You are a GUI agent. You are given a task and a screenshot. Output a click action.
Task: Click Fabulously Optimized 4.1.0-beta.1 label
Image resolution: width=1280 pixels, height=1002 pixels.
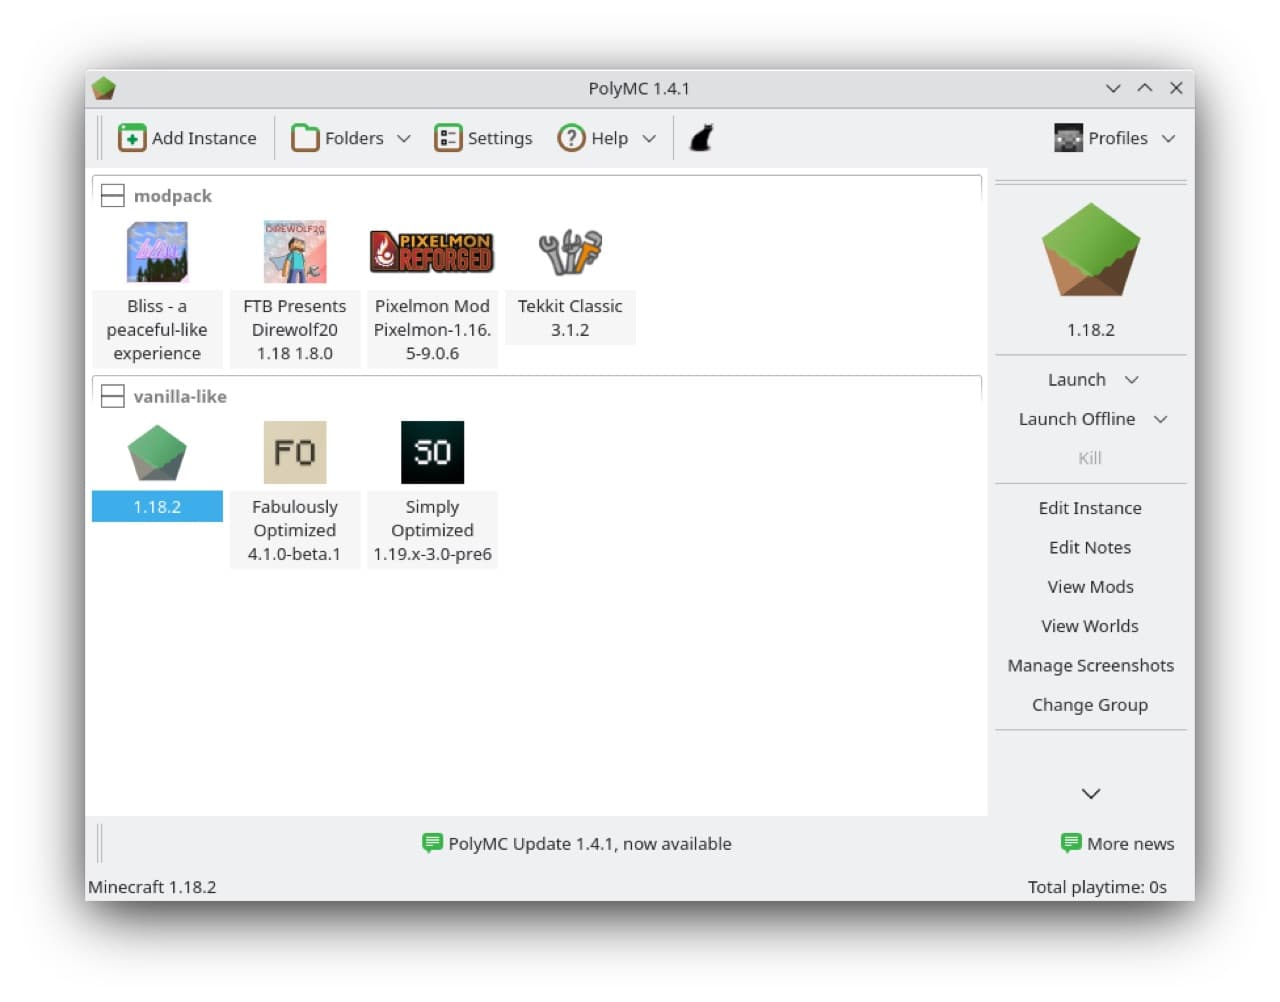tap(295, 531)
